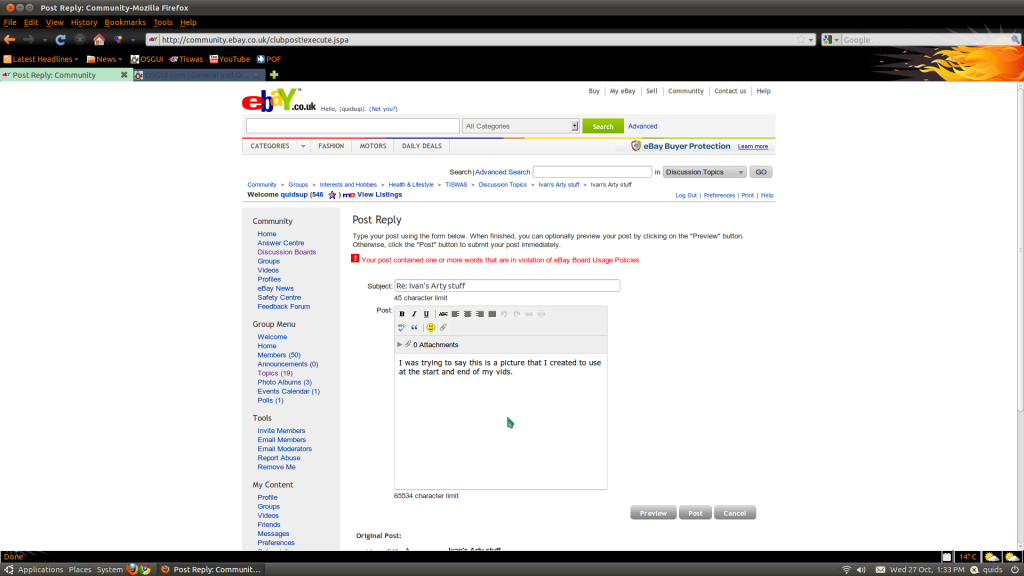Expand the 0 Attachments section

click(400, 345)
